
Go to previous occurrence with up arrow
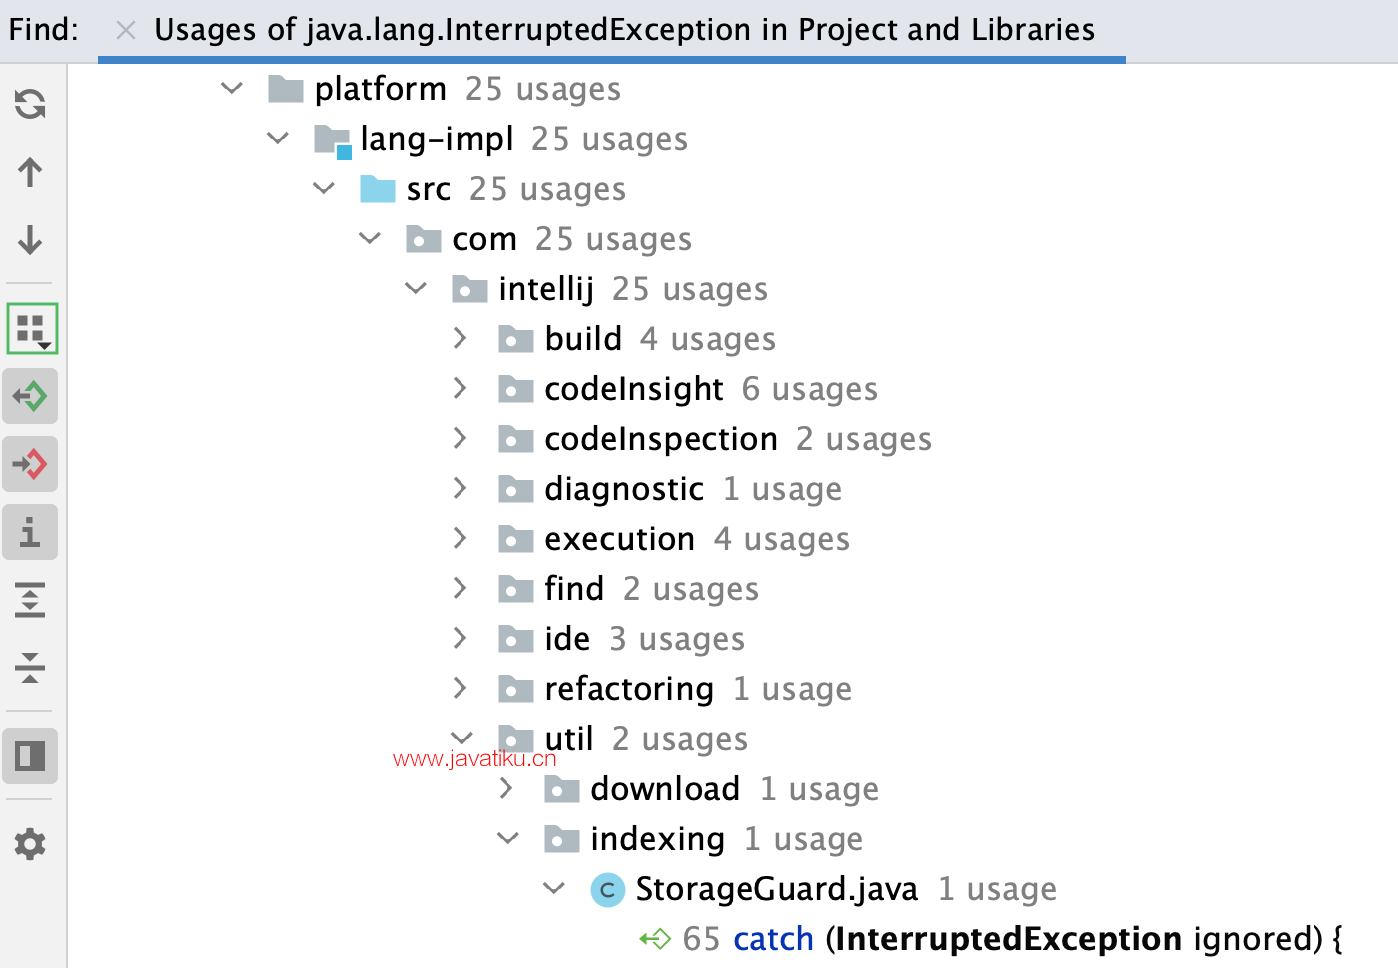30,172
